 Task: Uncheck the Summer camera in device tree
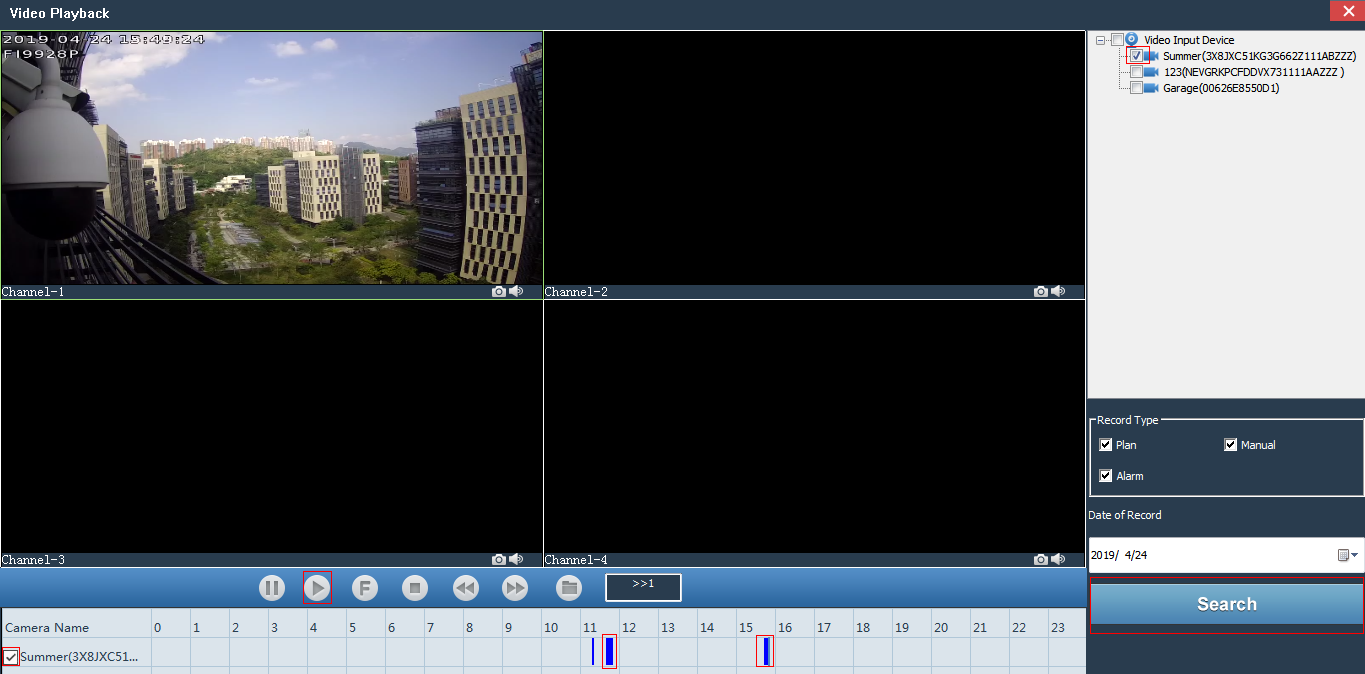1135,55
